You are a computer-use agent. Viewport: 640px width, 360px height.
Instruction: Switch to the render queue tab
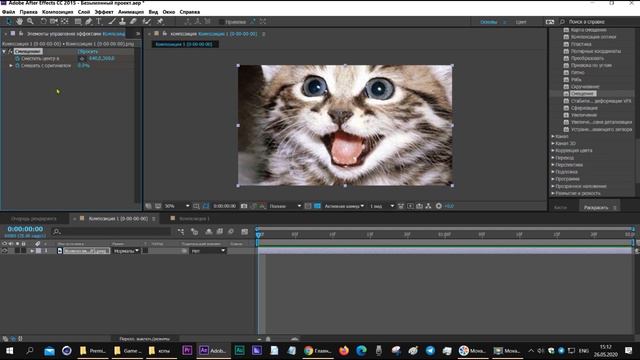[x=34, y=219]
